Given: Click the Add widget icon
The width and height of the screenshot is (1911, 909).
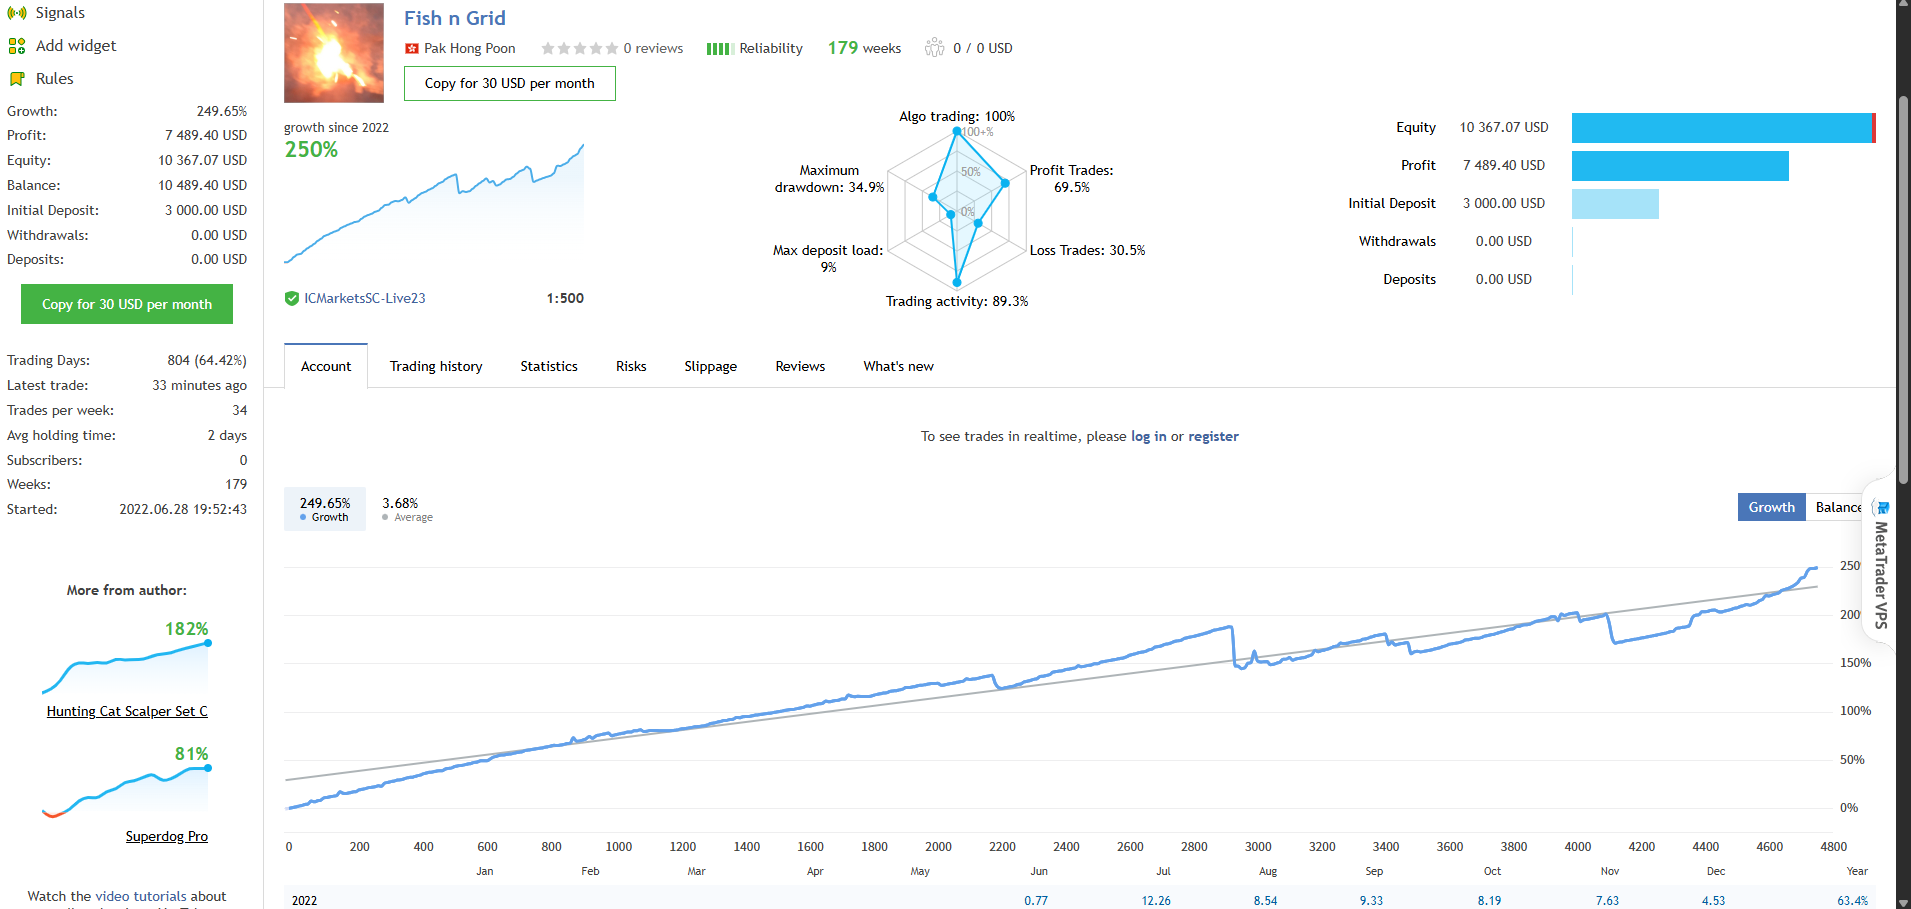Looking at the screenshot, I should coord(17,46).
